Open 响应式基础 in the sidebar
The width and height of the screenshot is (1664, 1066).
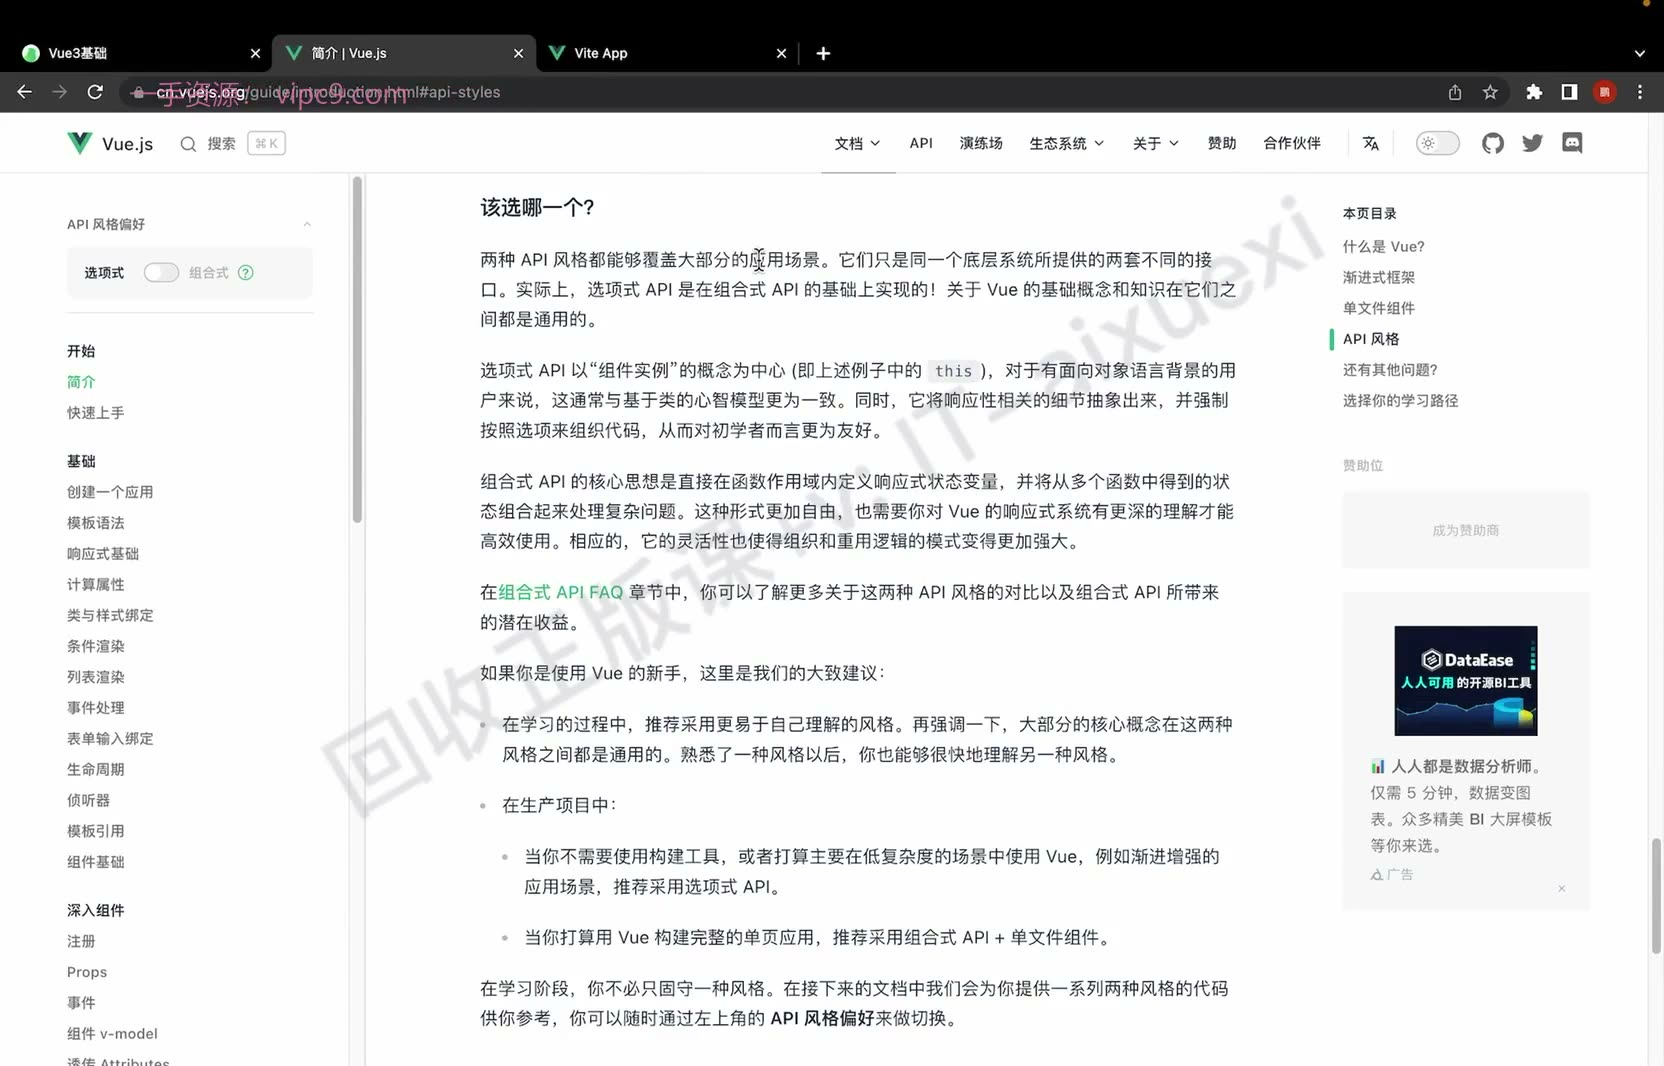click(x=102, y=554)
